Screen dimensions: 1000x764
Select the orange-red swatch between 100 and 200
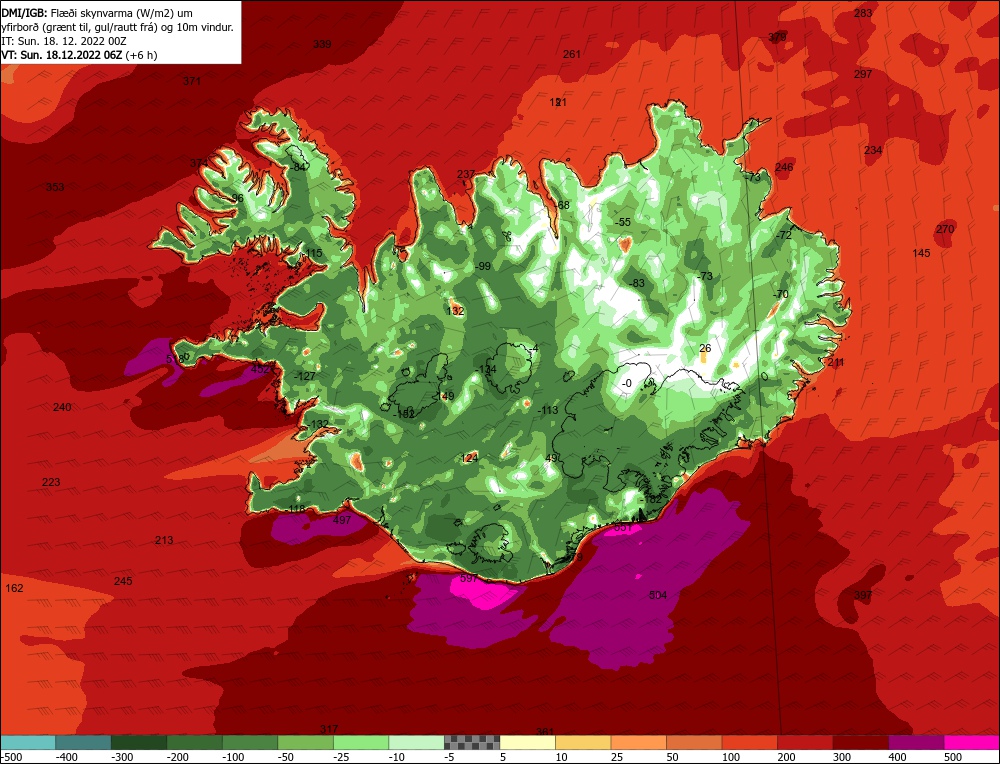point(749,742)
